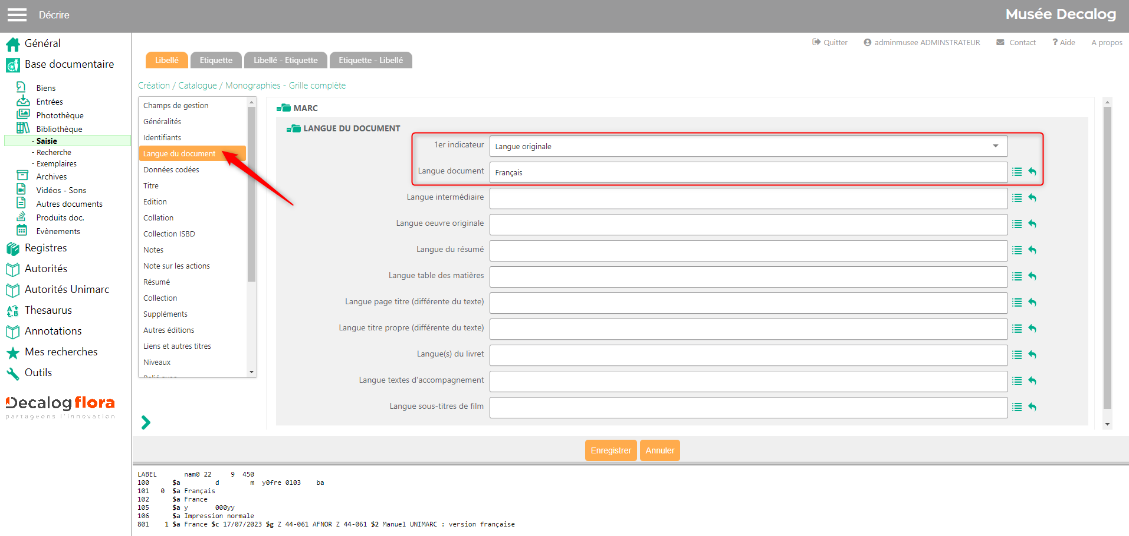Click list icon beside Langue sous-titres de film

(1017, 407)
